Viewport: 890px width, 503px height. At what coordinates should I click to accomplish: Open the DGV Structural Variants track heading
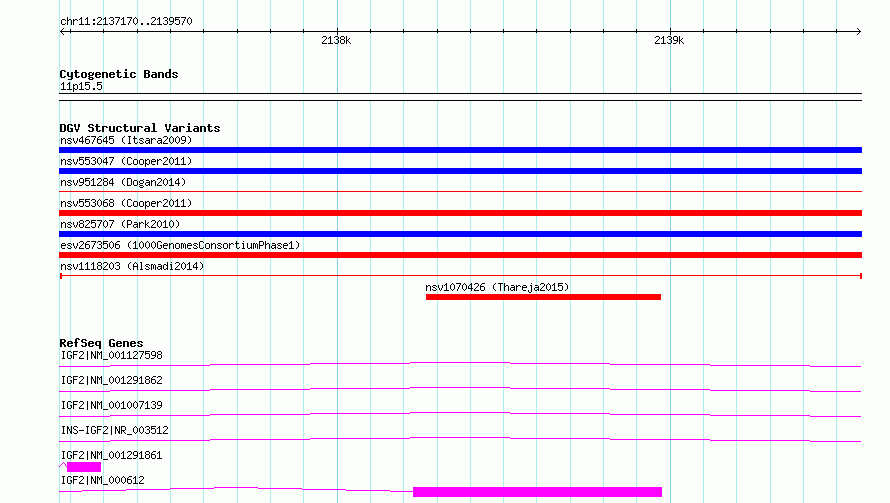pos(140,128)
